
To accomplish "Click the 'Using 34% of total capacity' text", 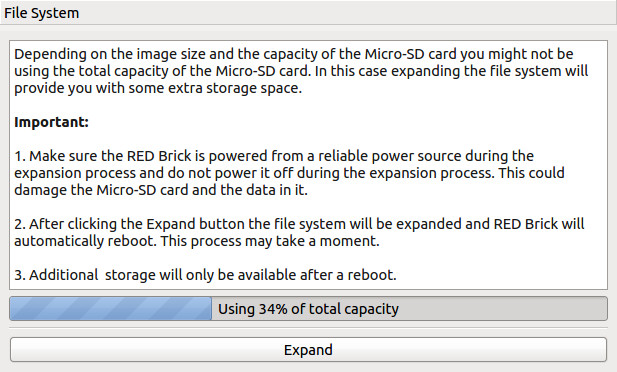I will 308,309.
